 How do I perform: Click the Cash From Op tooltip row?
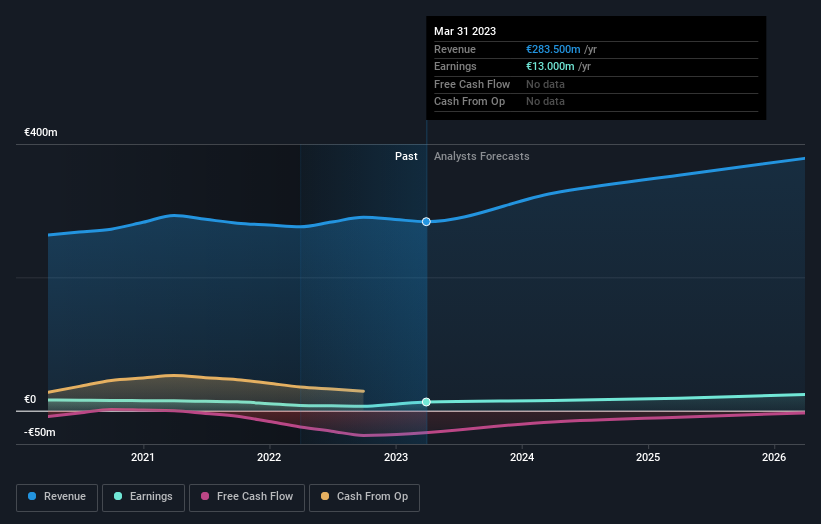tap(596, 102)
